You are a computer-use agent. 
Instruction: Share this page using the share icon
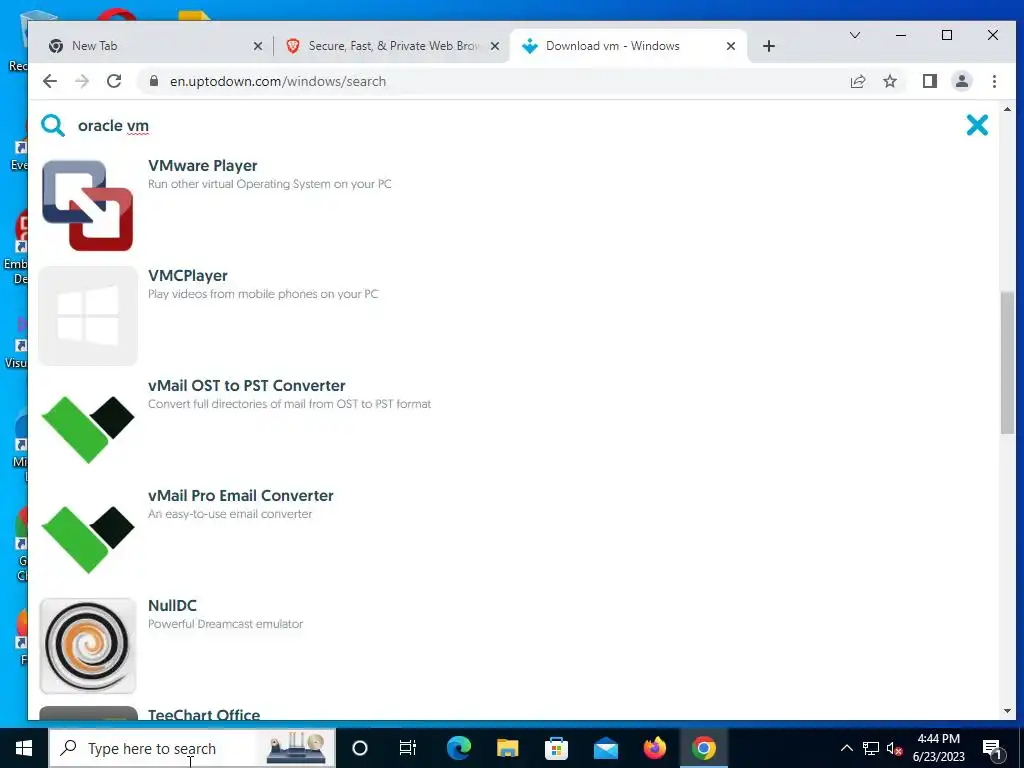coord(857,81)
